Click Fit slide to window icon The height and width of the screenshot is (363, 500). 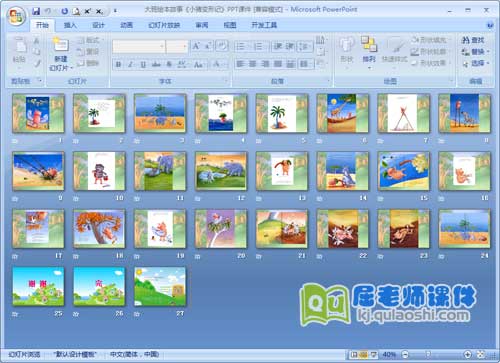[481, 354]
